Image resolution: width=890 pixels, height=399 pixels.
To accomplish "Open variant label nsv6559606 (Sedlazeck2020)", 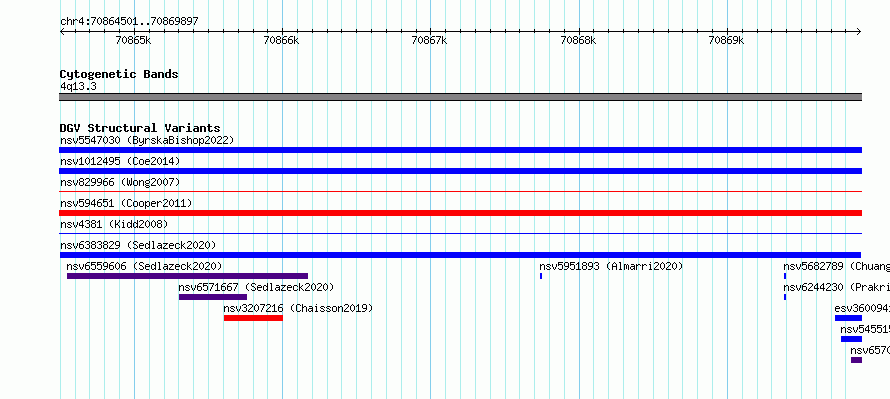I will (144, 266).
